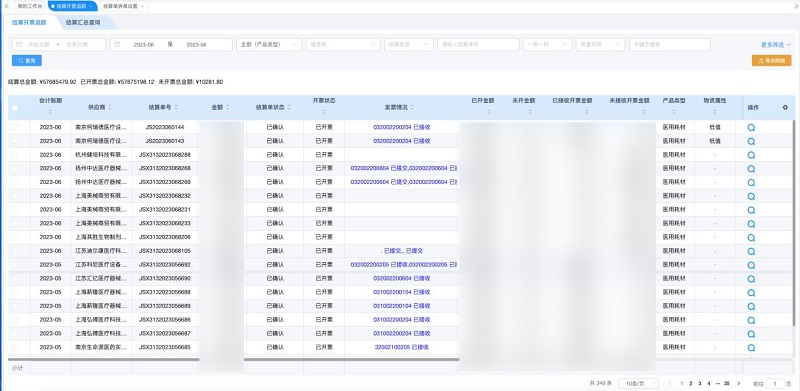Click the 关键字搜索 keyword input
The width and height of the screenshot is (800, 391).
[670, 45]
